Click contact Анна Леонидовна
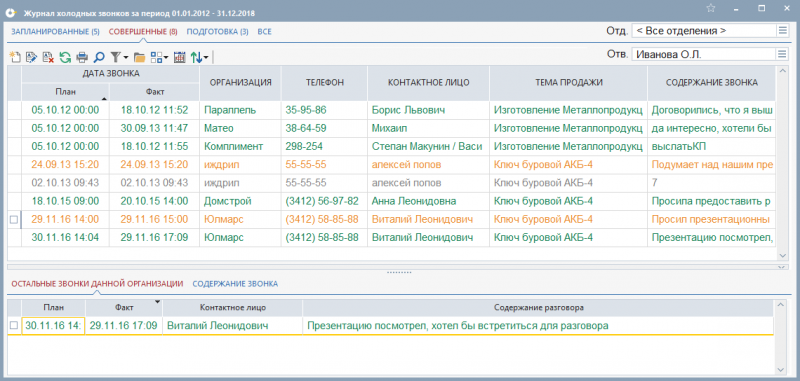The width and height of the screenshot is (800, 381). click(x=414, y=201)
